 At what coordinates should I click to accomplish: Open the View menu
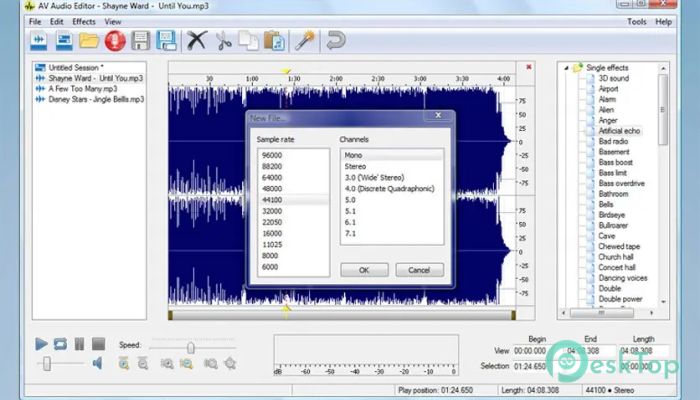pos(112,21)
